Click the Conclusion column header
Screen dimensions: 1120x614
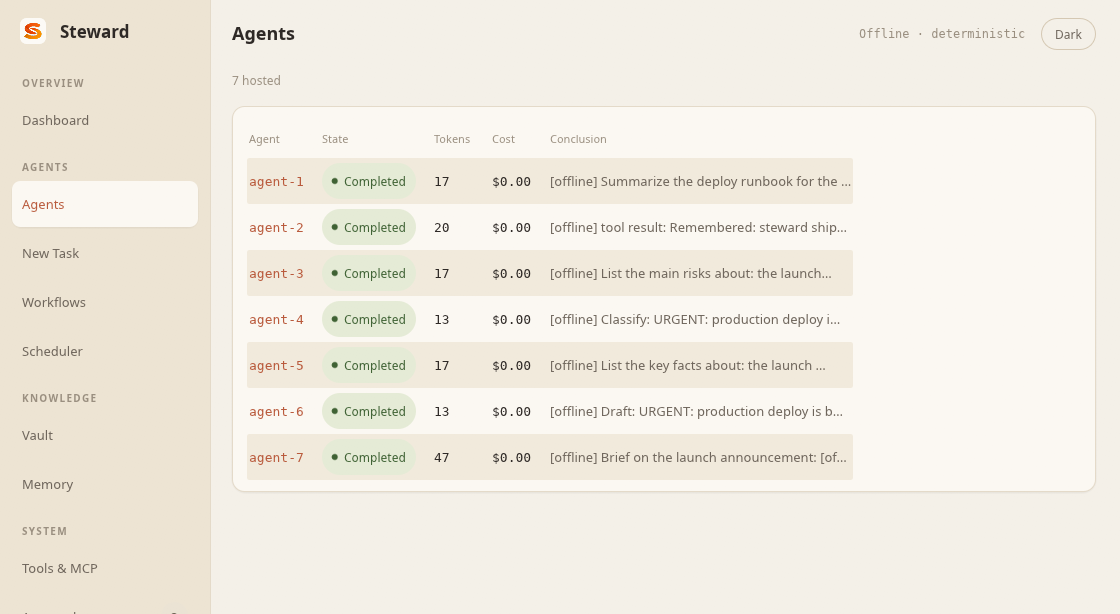(x=578, y=139)
